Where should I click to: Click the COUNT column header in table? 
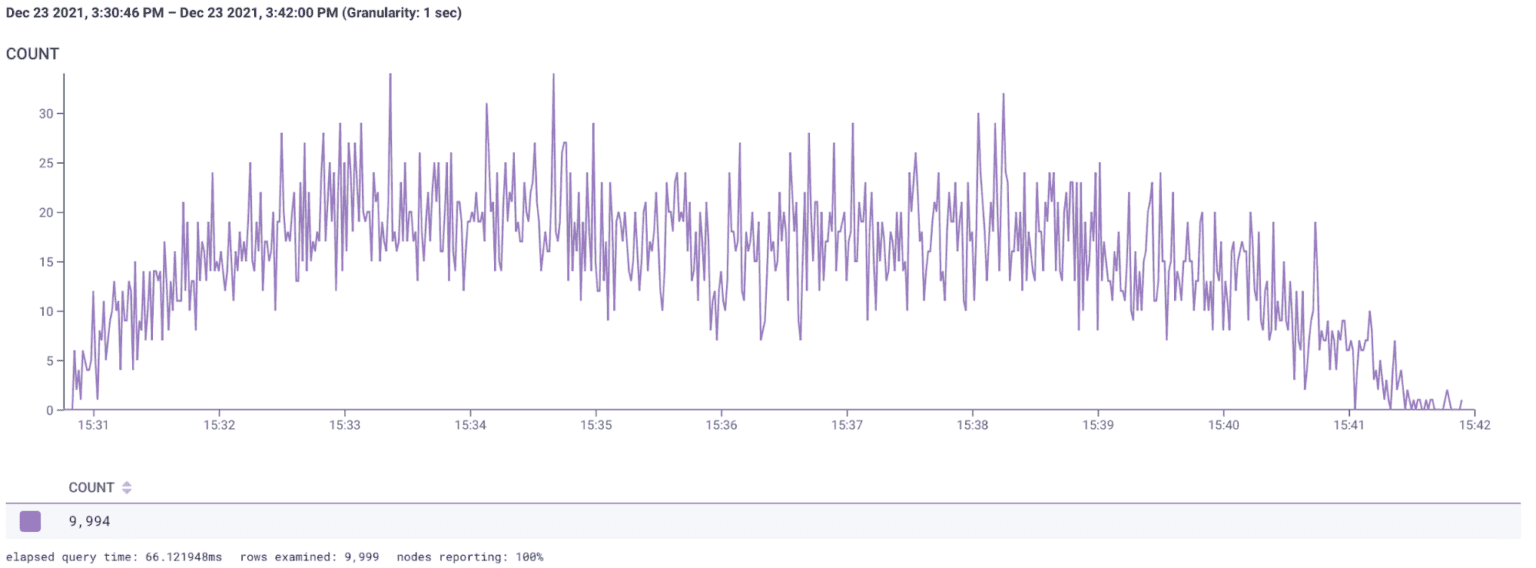91,488
